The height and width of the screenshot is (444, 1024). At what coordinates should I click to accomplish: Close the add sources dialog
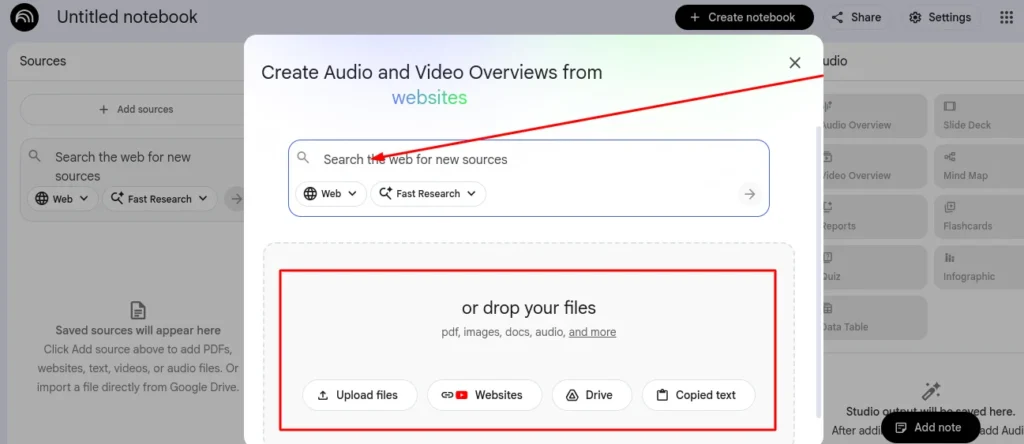point(795,63)
